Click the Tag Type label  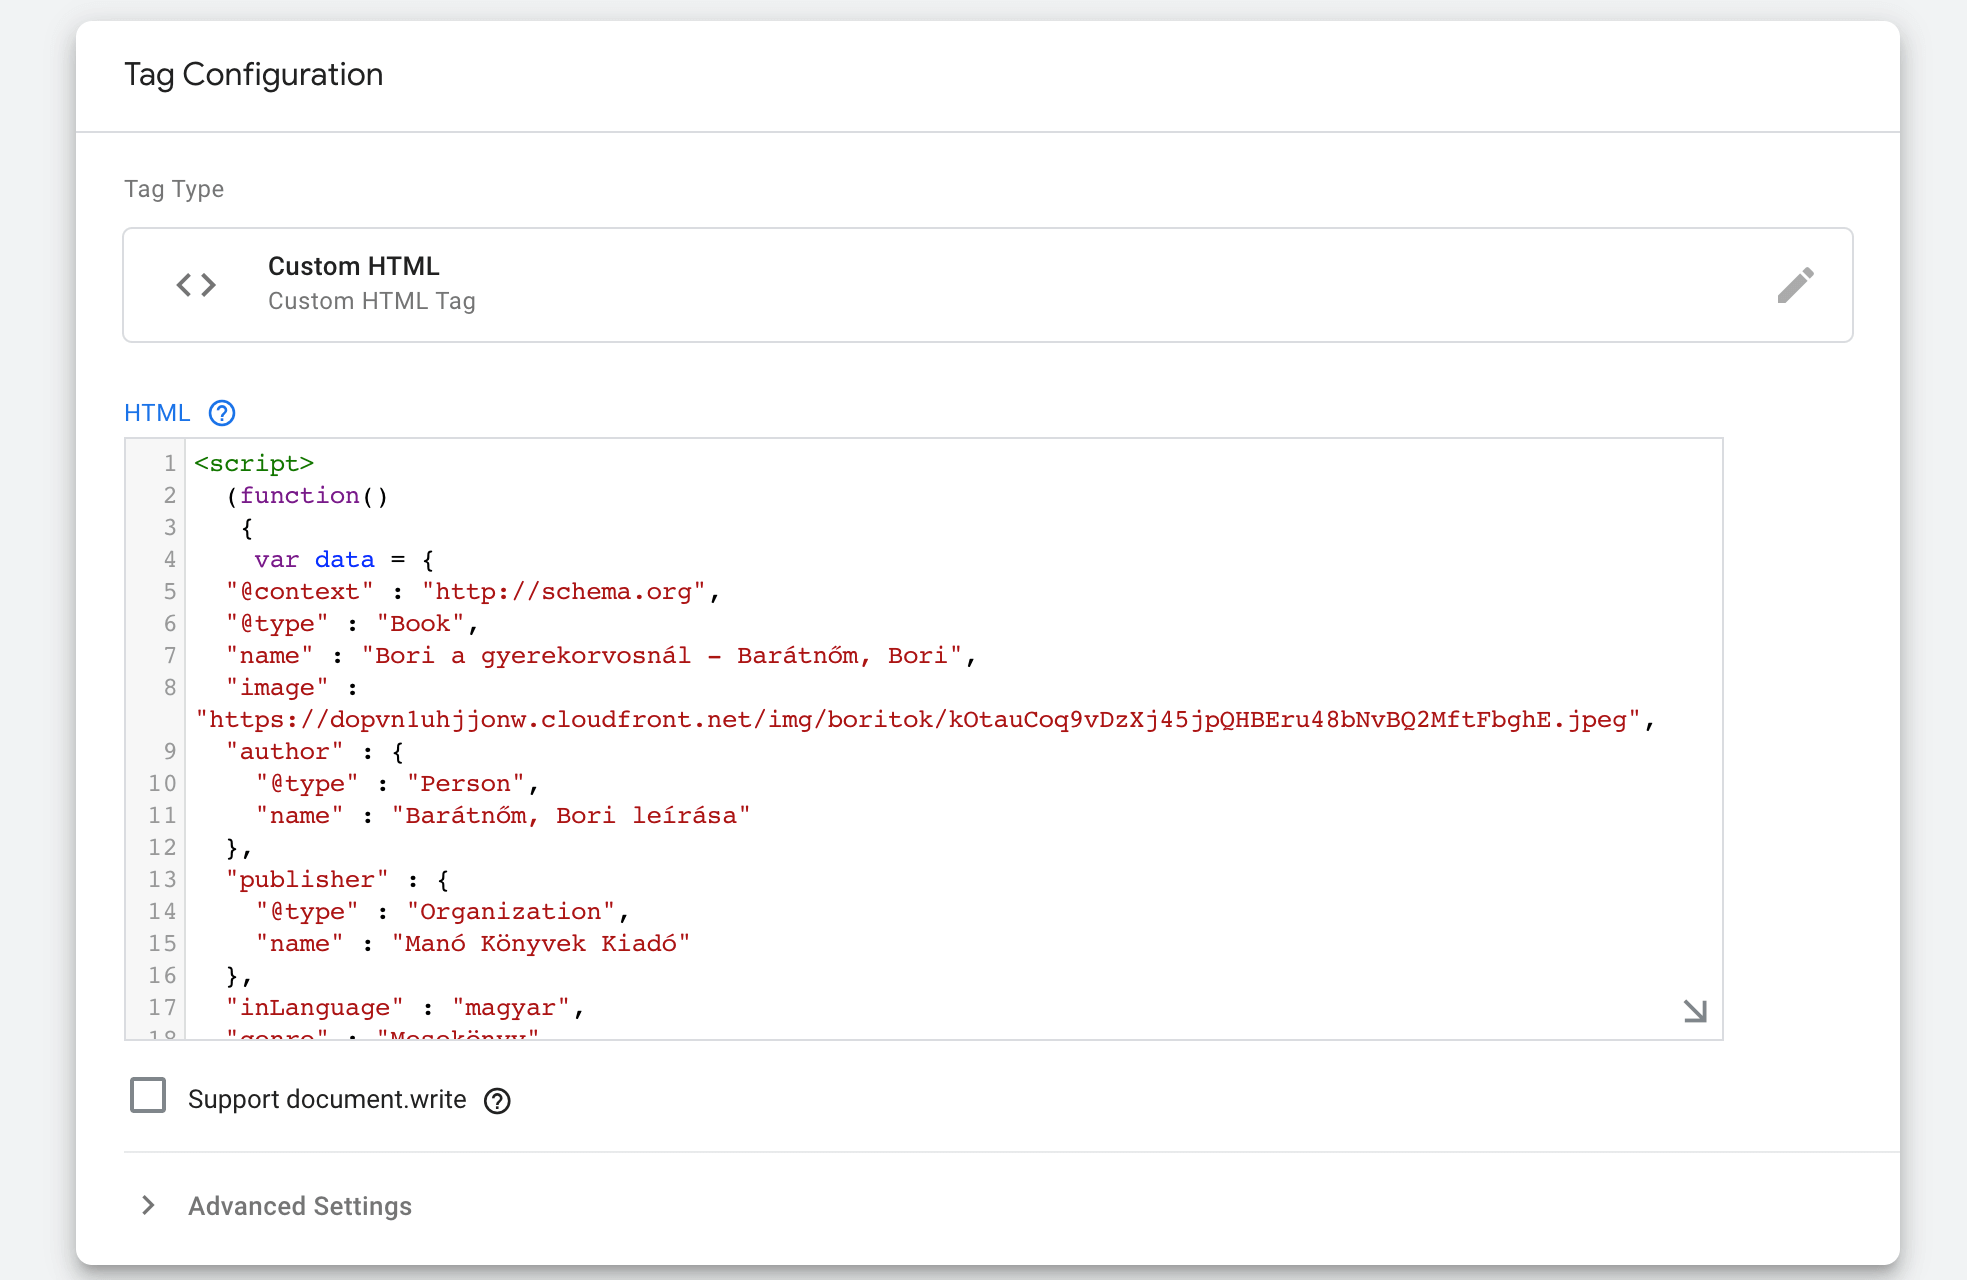coord(174,189)
